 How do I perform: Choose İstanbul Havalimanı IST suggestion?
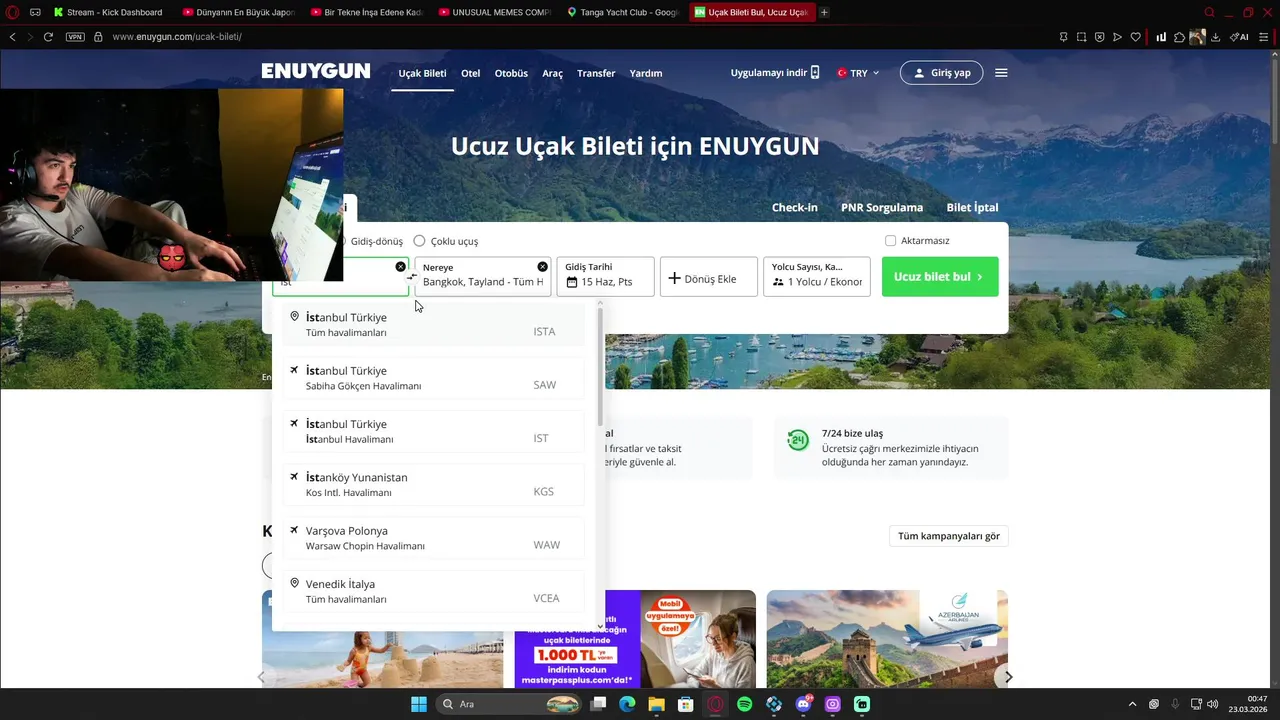click(x=433, y=431)
